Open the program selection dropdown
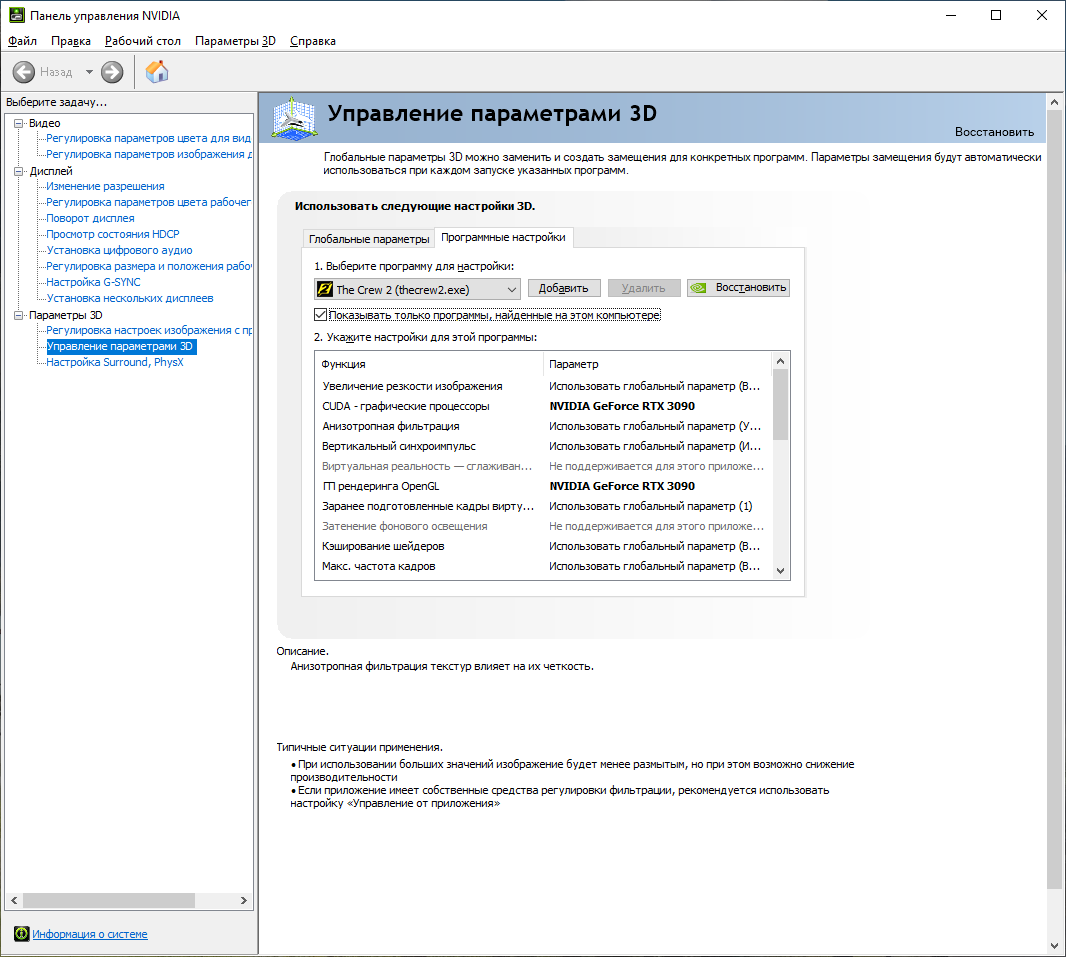 click(417, 290)
